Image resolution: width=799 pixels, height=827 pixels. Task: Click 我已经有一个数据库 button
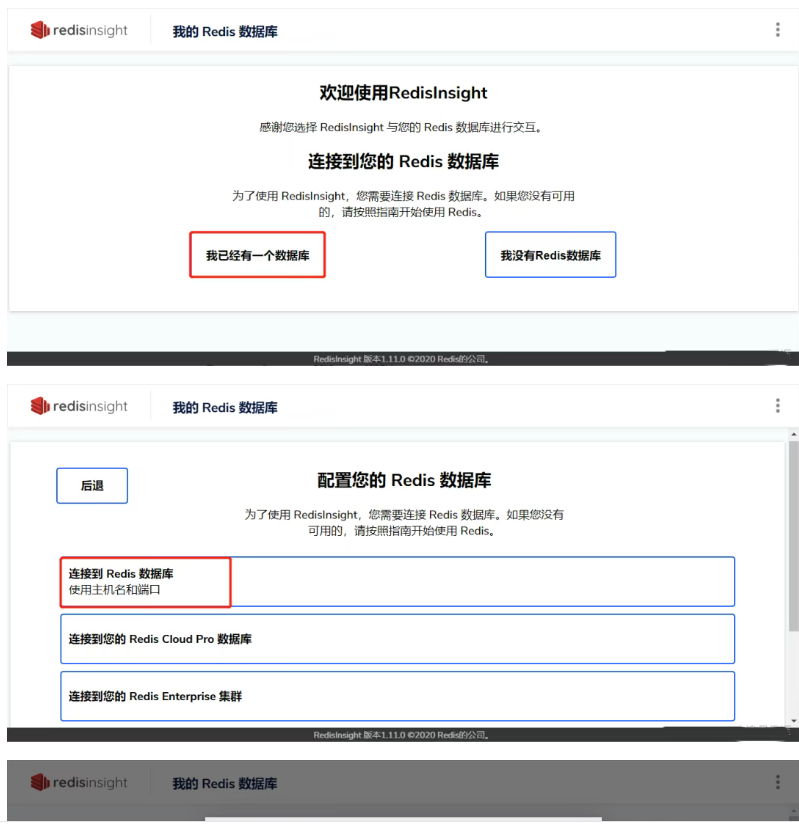(x=257, y=255)
